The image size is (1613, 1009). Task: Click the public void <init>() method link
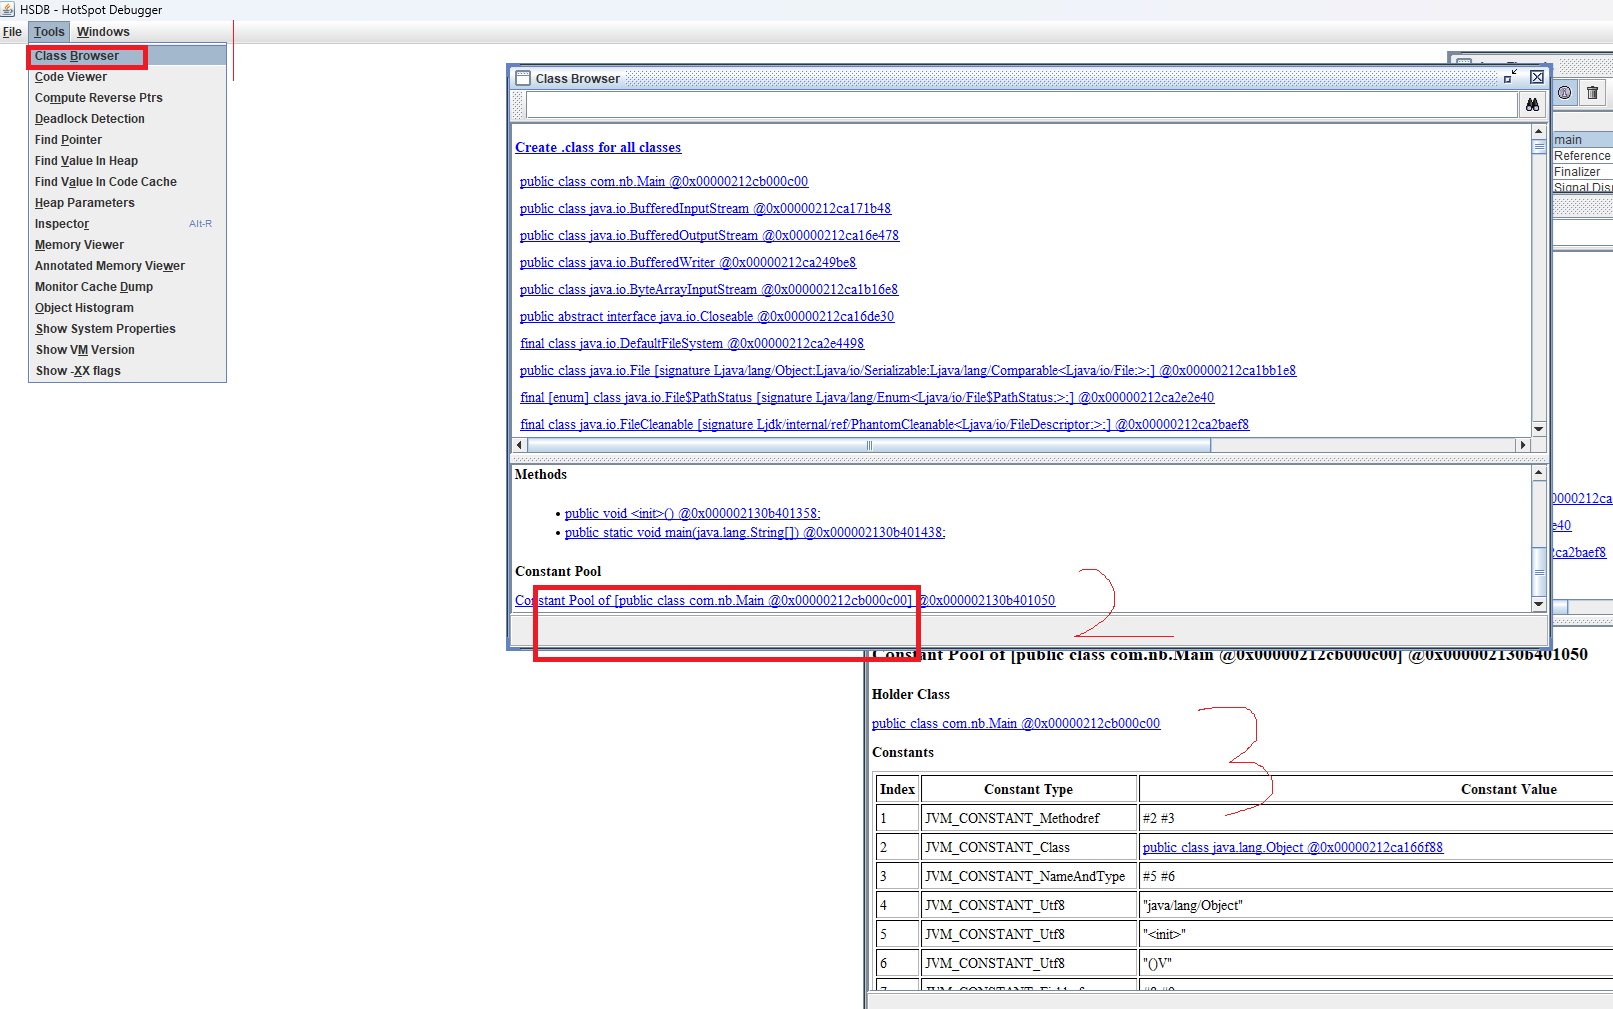click(x=692, y=514)
